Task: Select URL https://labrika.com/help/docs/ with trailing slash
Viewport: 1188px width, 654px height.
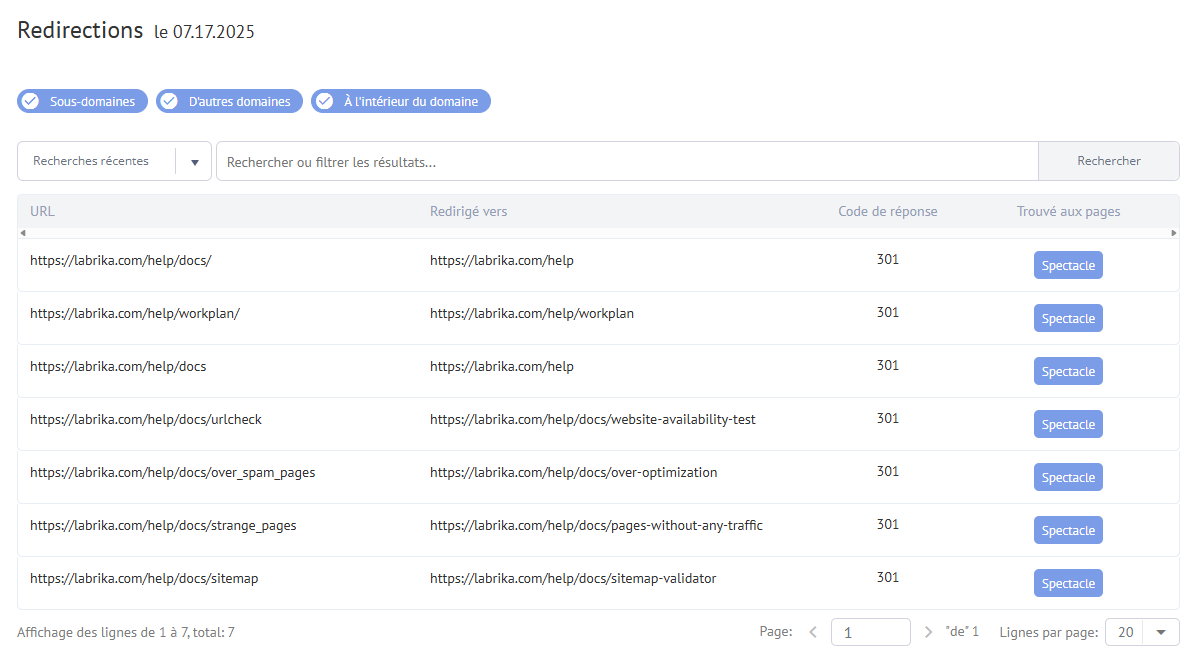Action: (x=120, y=261)
